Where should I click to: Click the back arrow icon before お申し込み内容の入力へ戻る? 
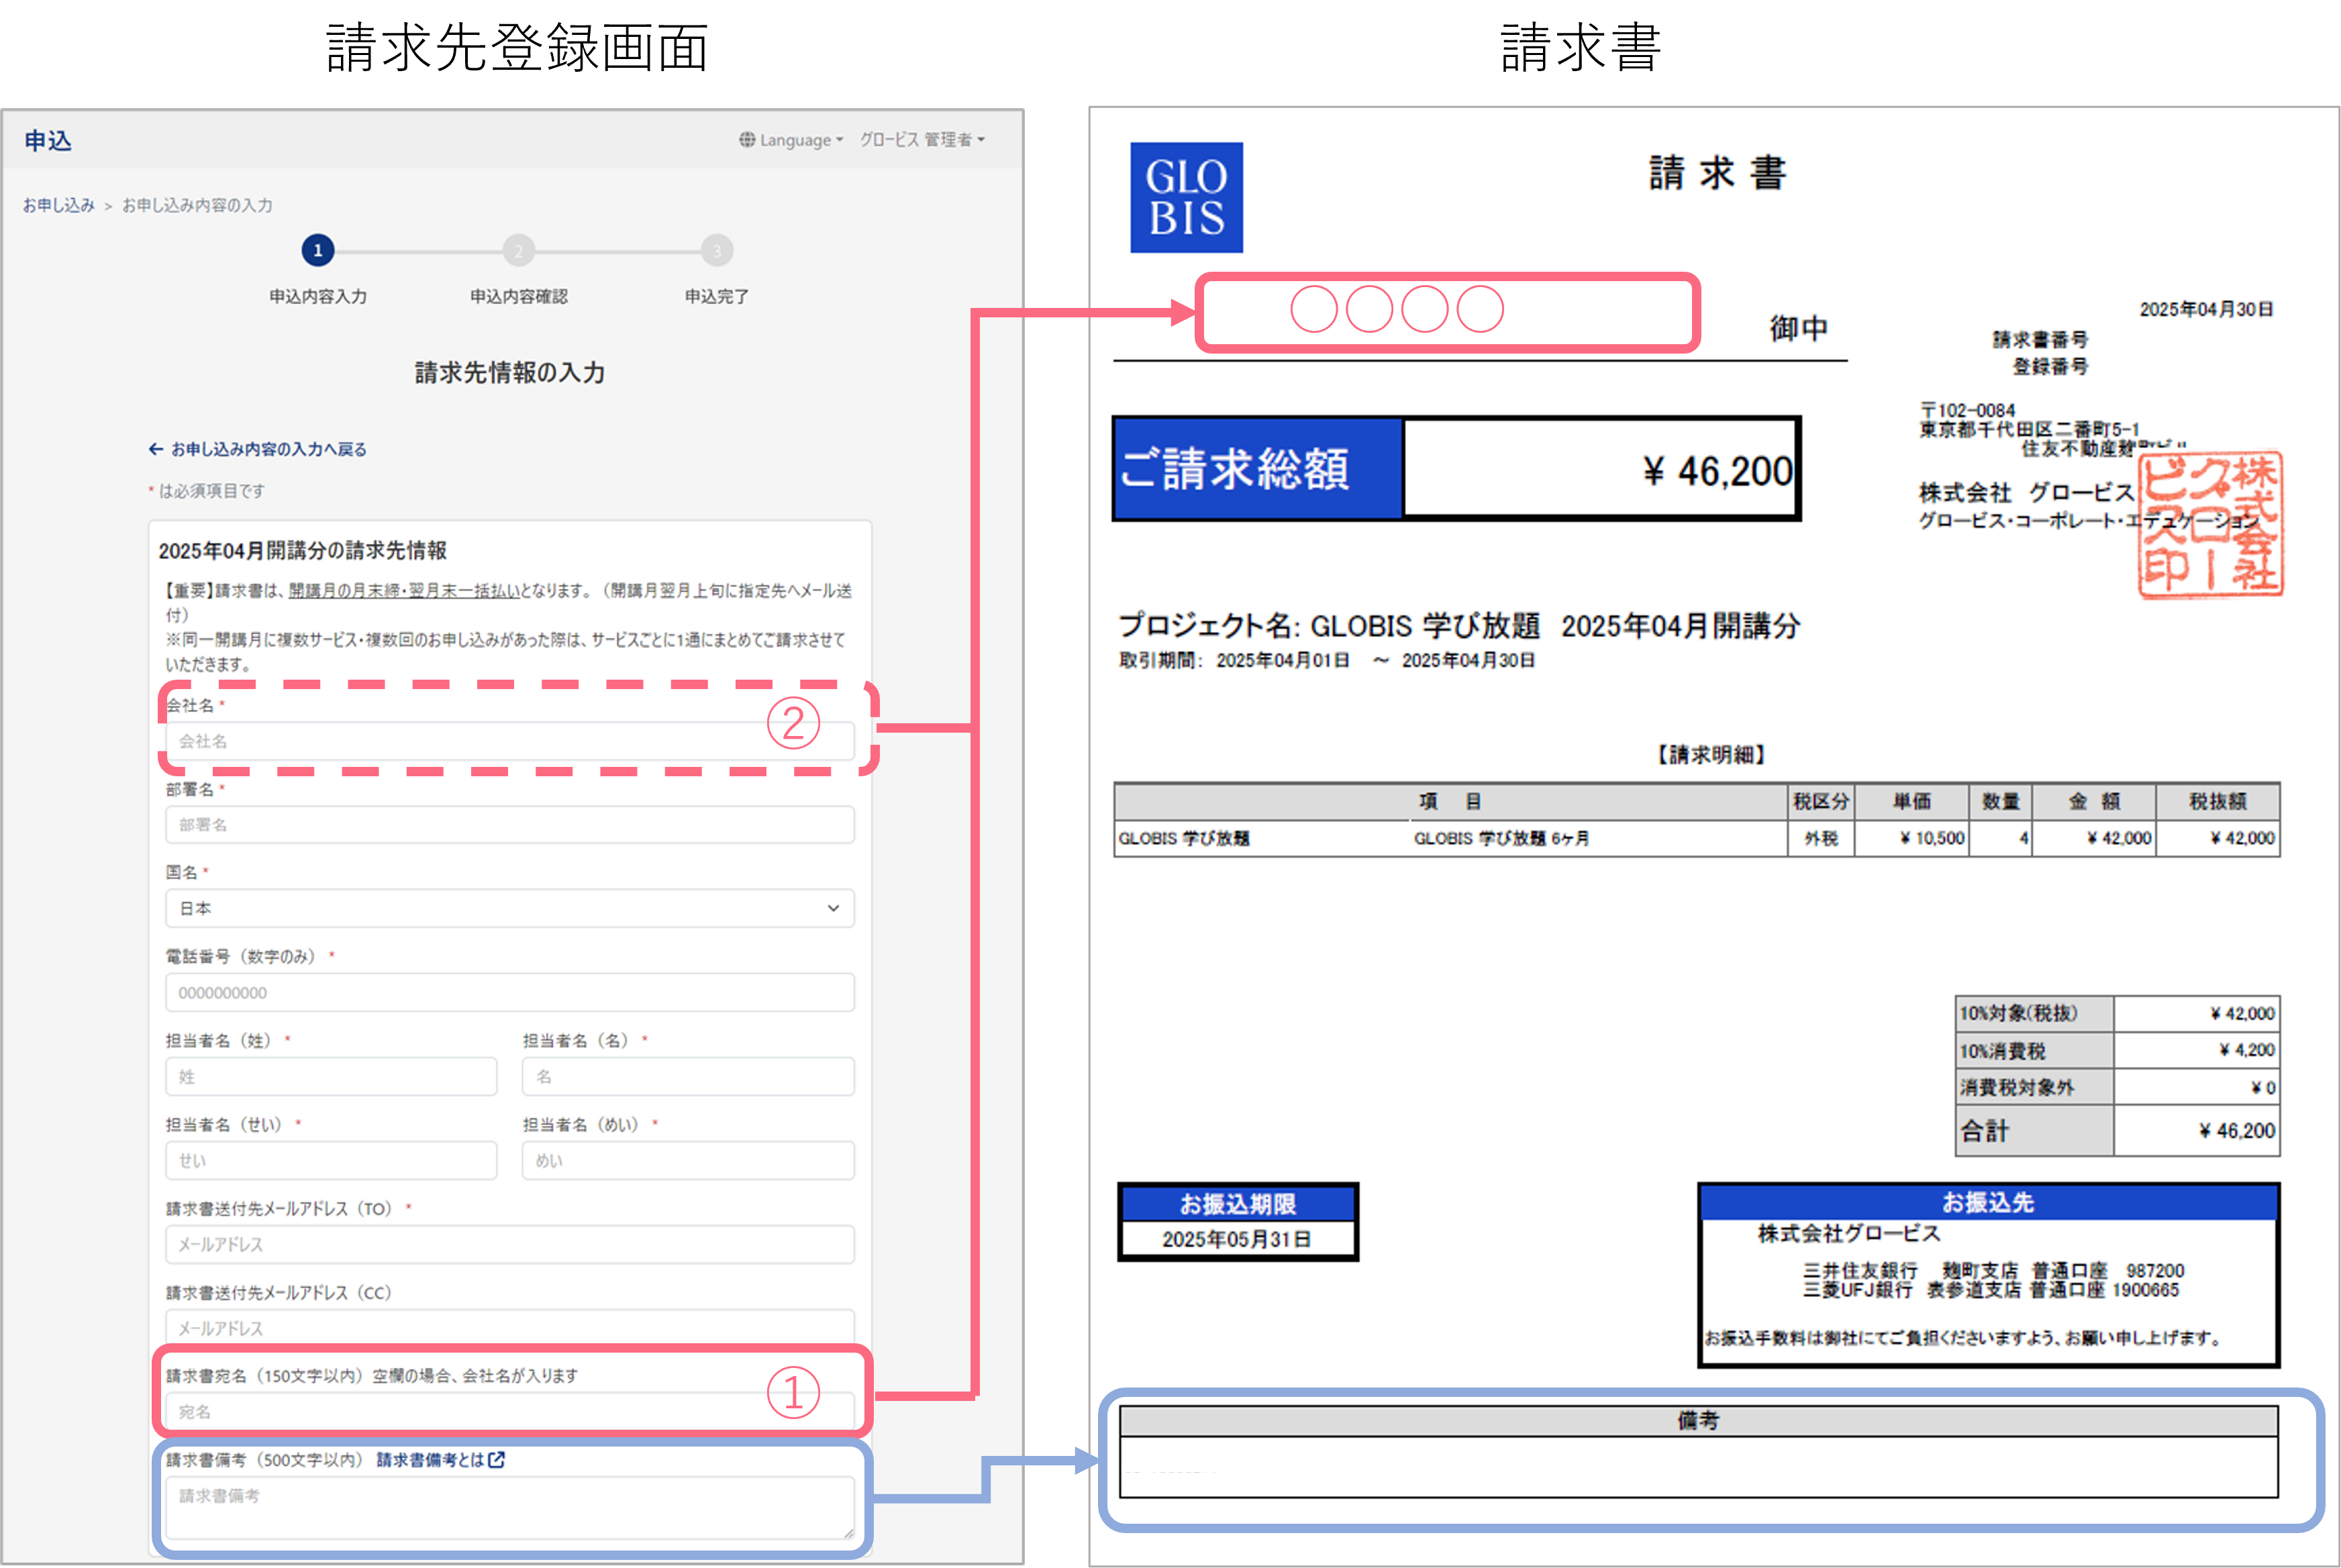tap(156, 449)
